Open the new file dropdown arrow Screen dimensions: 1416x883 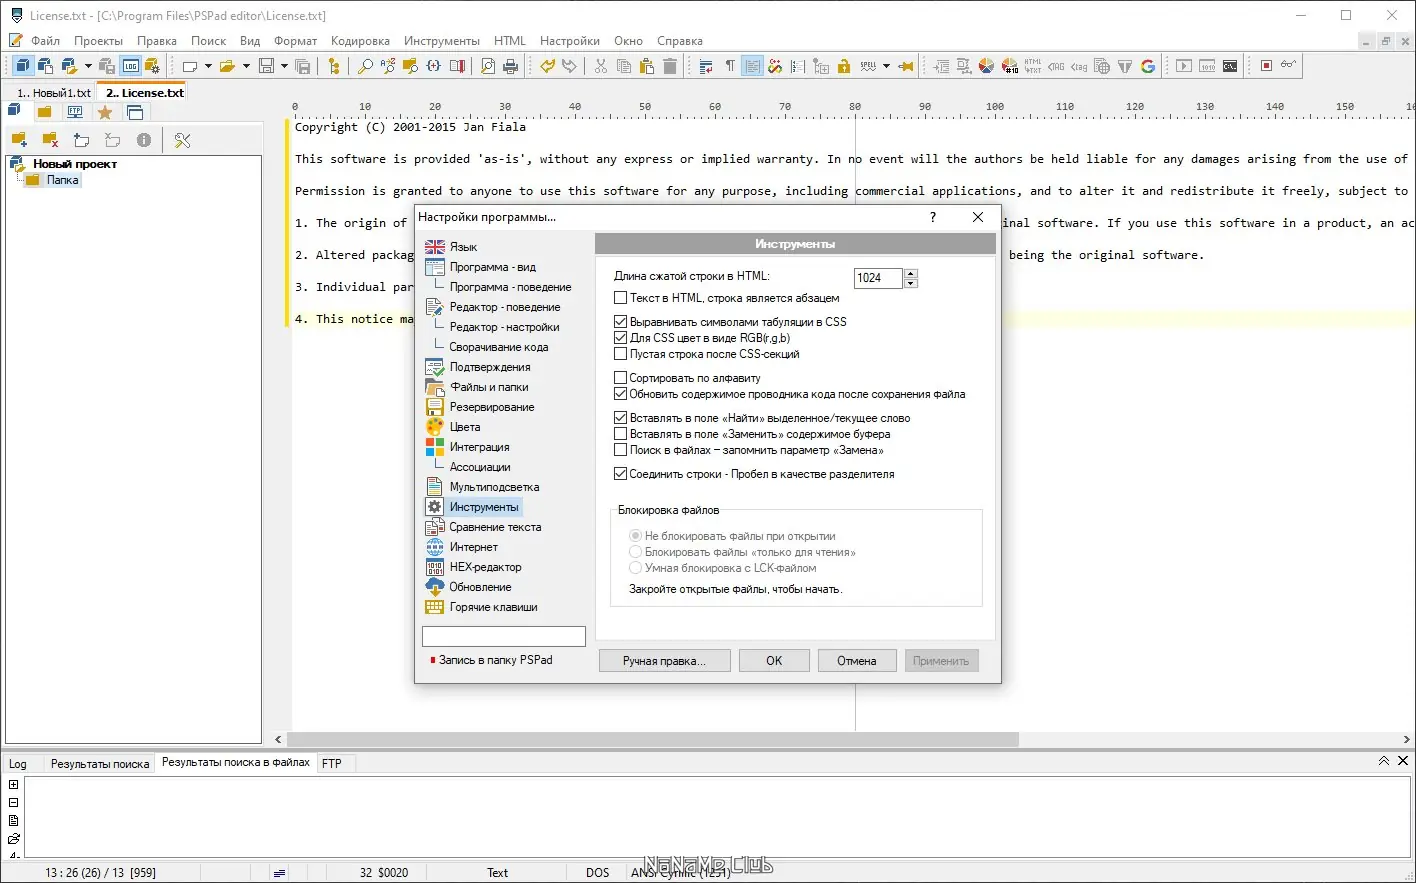coord(208,66)
